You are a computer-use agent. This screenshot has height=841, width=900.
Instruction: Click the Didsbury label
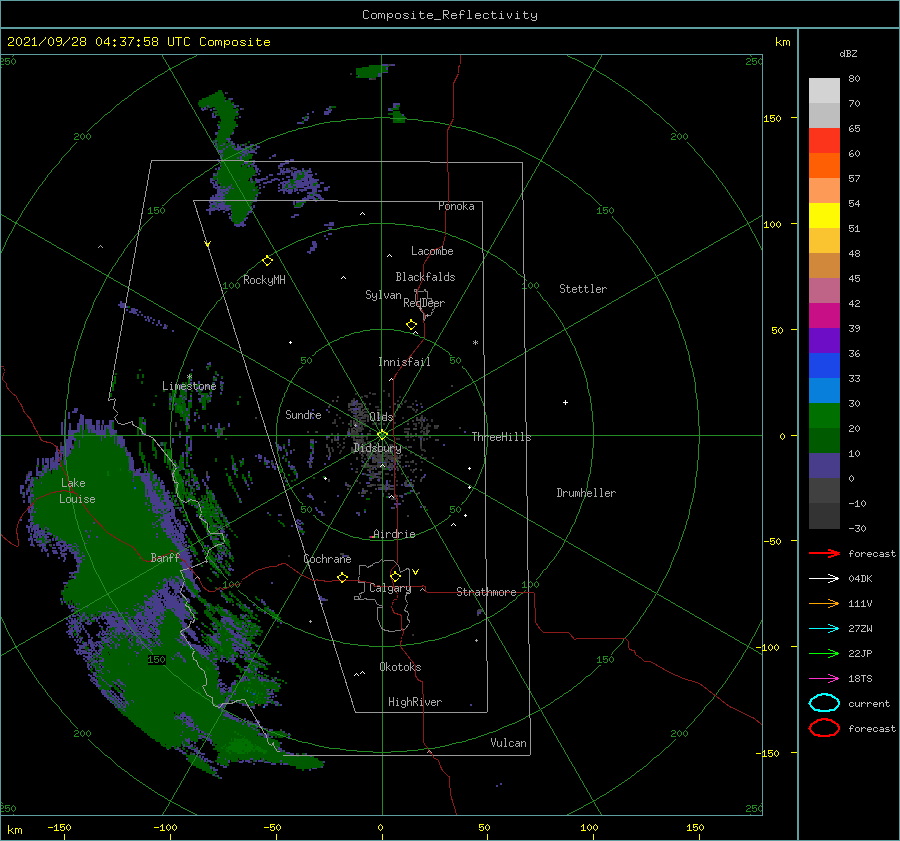click(x=377, y=448)
